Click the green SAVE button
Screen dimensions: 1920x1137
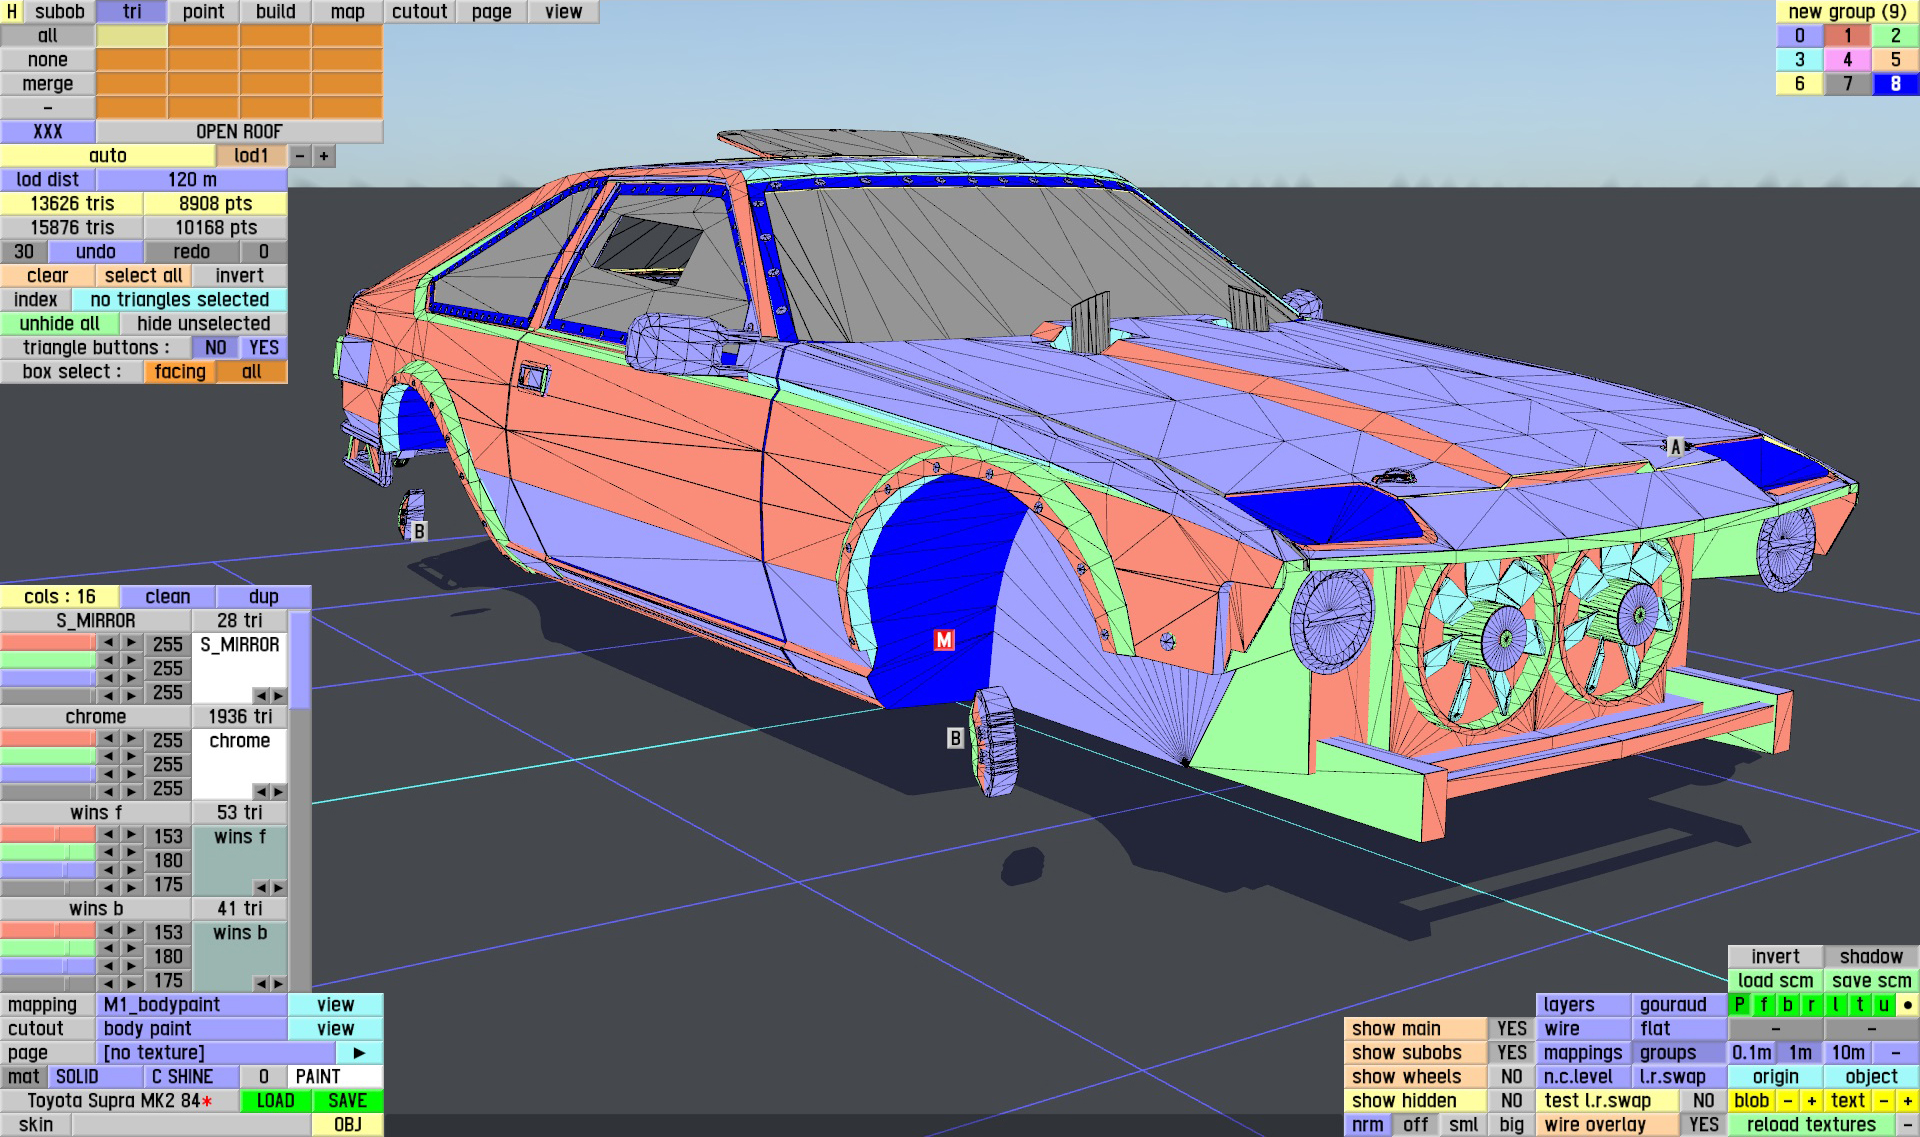347,1101
